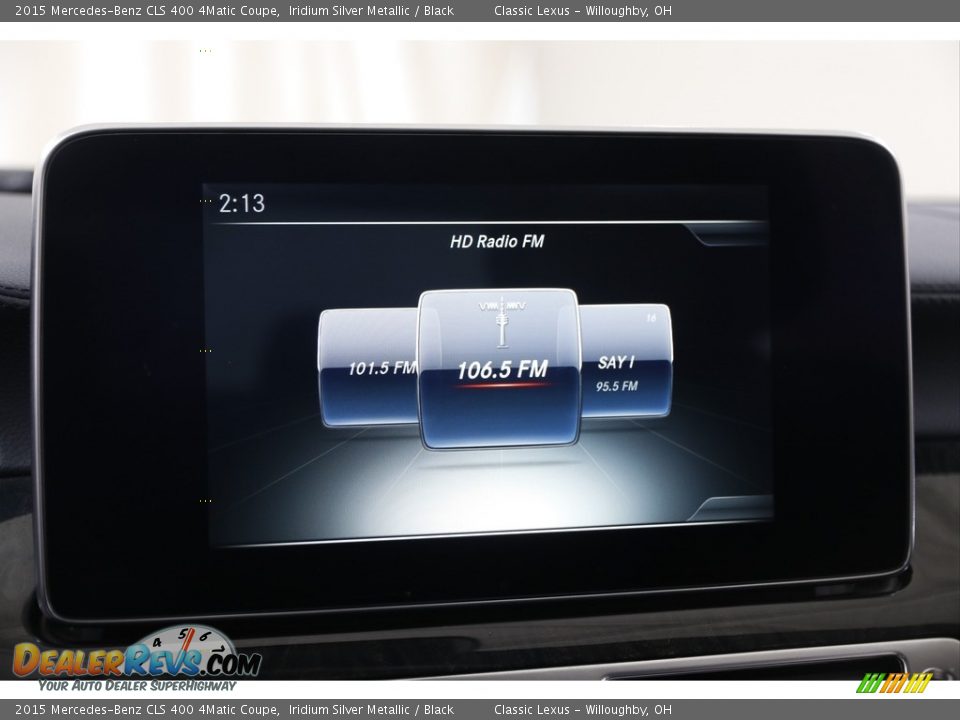Image resolution: width=960 pixels, height=720 pixels.
Task: Open Classic Lexus – Willoughby, OH in footer
Action: click(582, 710)
